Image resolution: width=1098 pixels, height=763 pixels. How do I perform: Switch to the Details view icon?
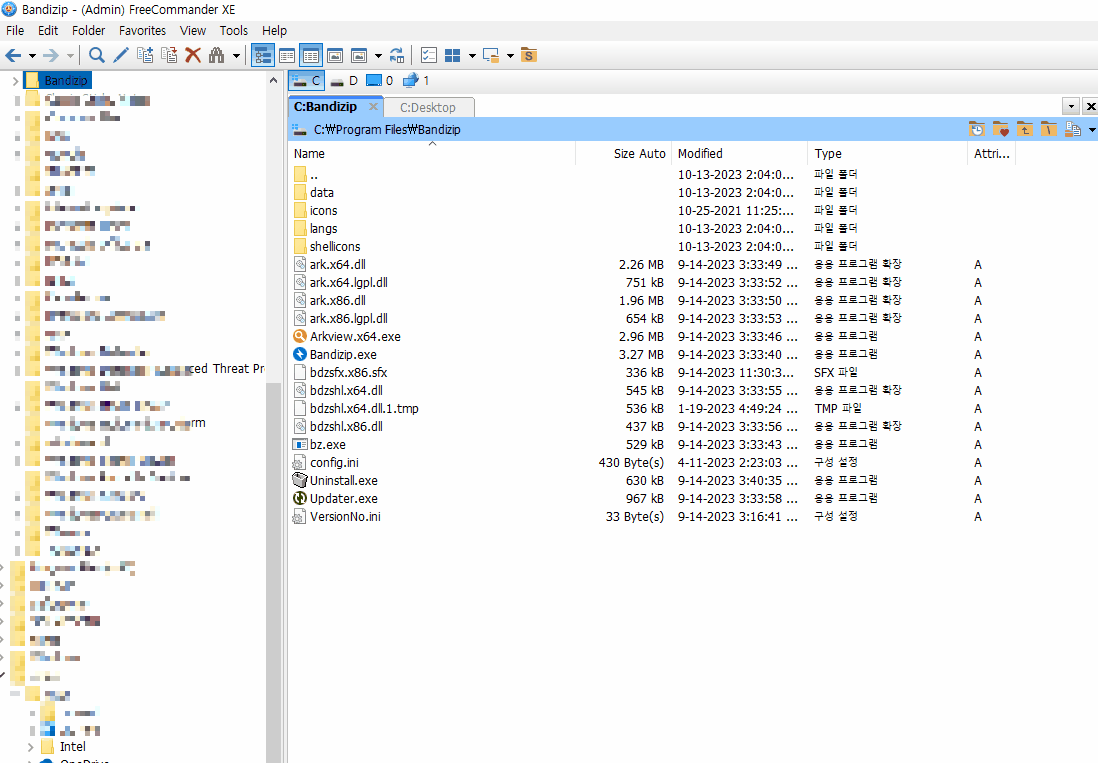click(310, 55)
